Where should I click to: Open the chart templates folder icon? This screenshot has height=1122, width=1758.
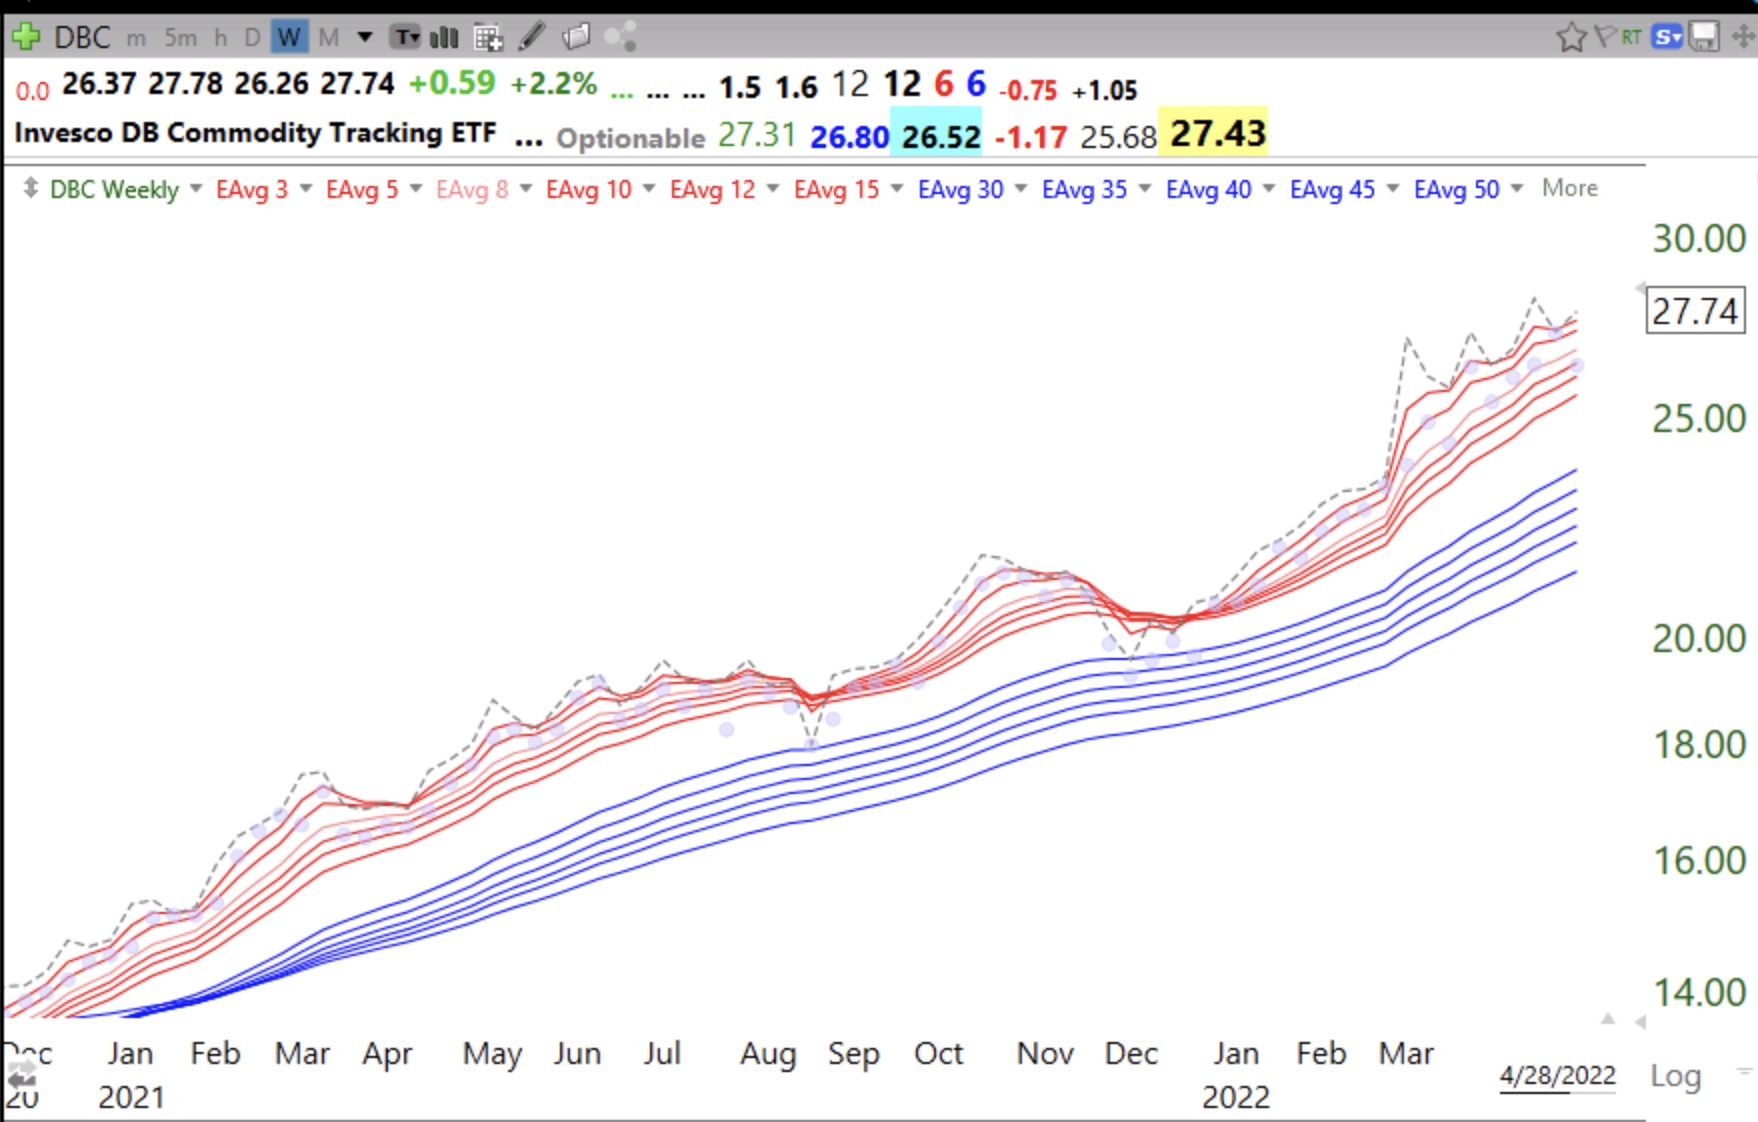(x=576, y=38)
